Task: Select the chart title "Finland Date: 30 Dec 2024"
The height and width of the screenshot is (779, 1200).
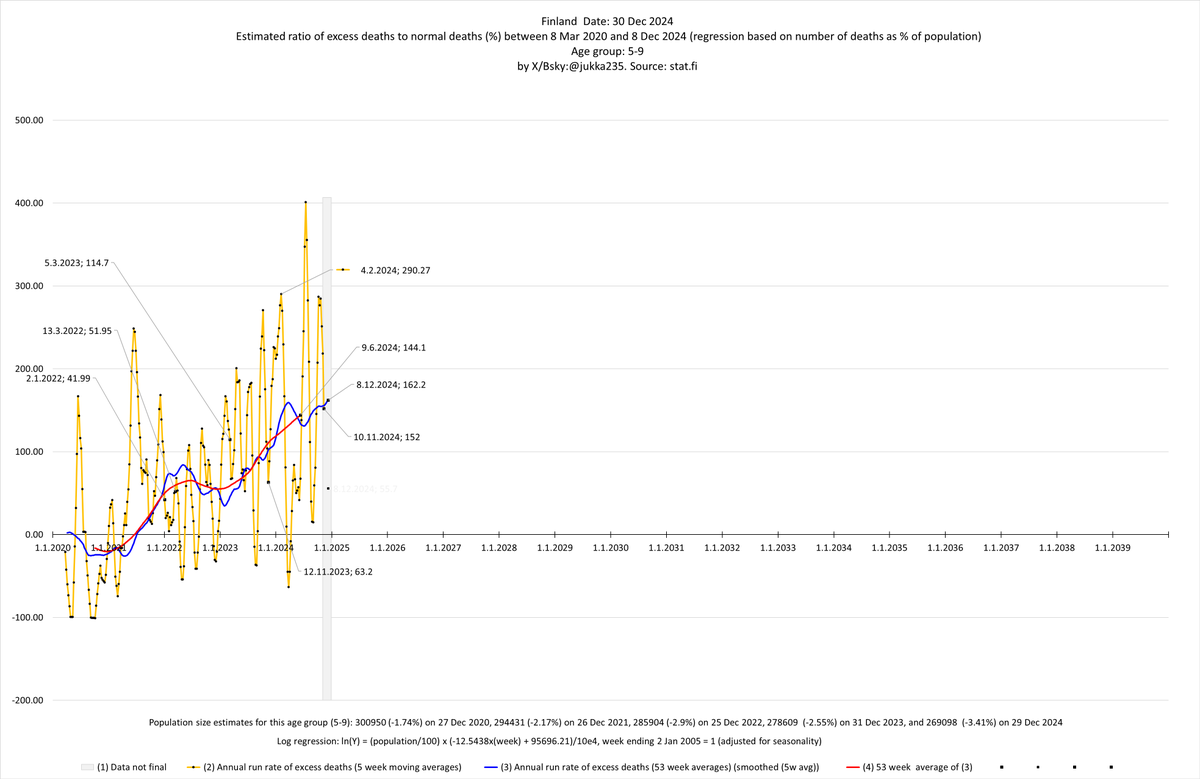Action: [600, 20]
